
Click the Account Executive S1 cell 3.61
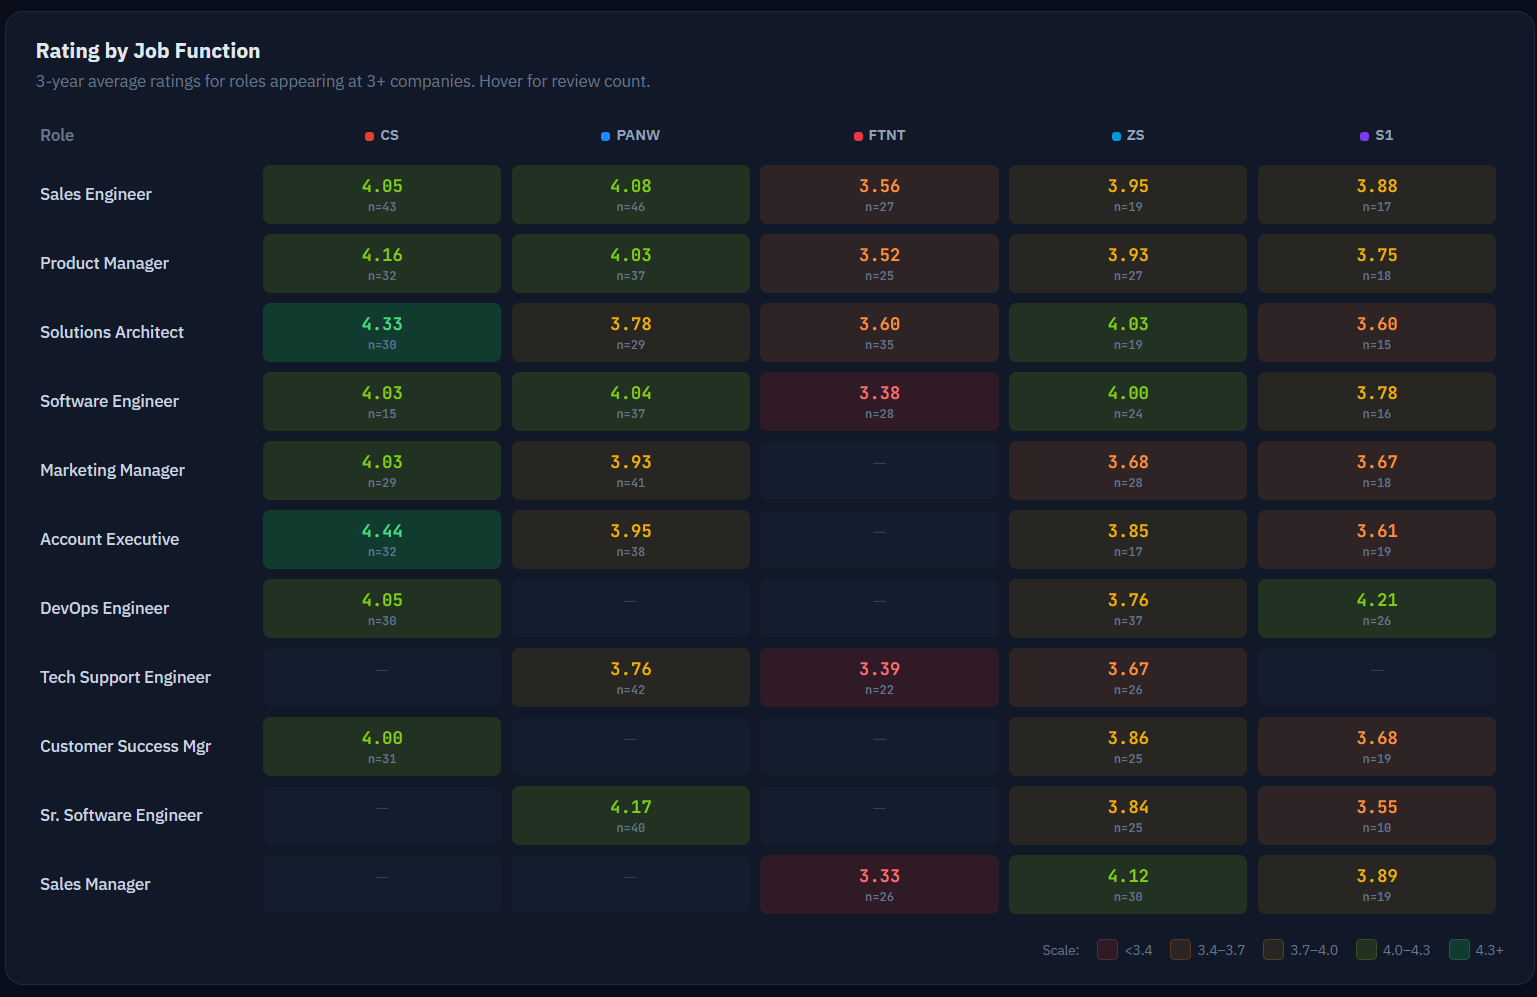(1377, 539)
